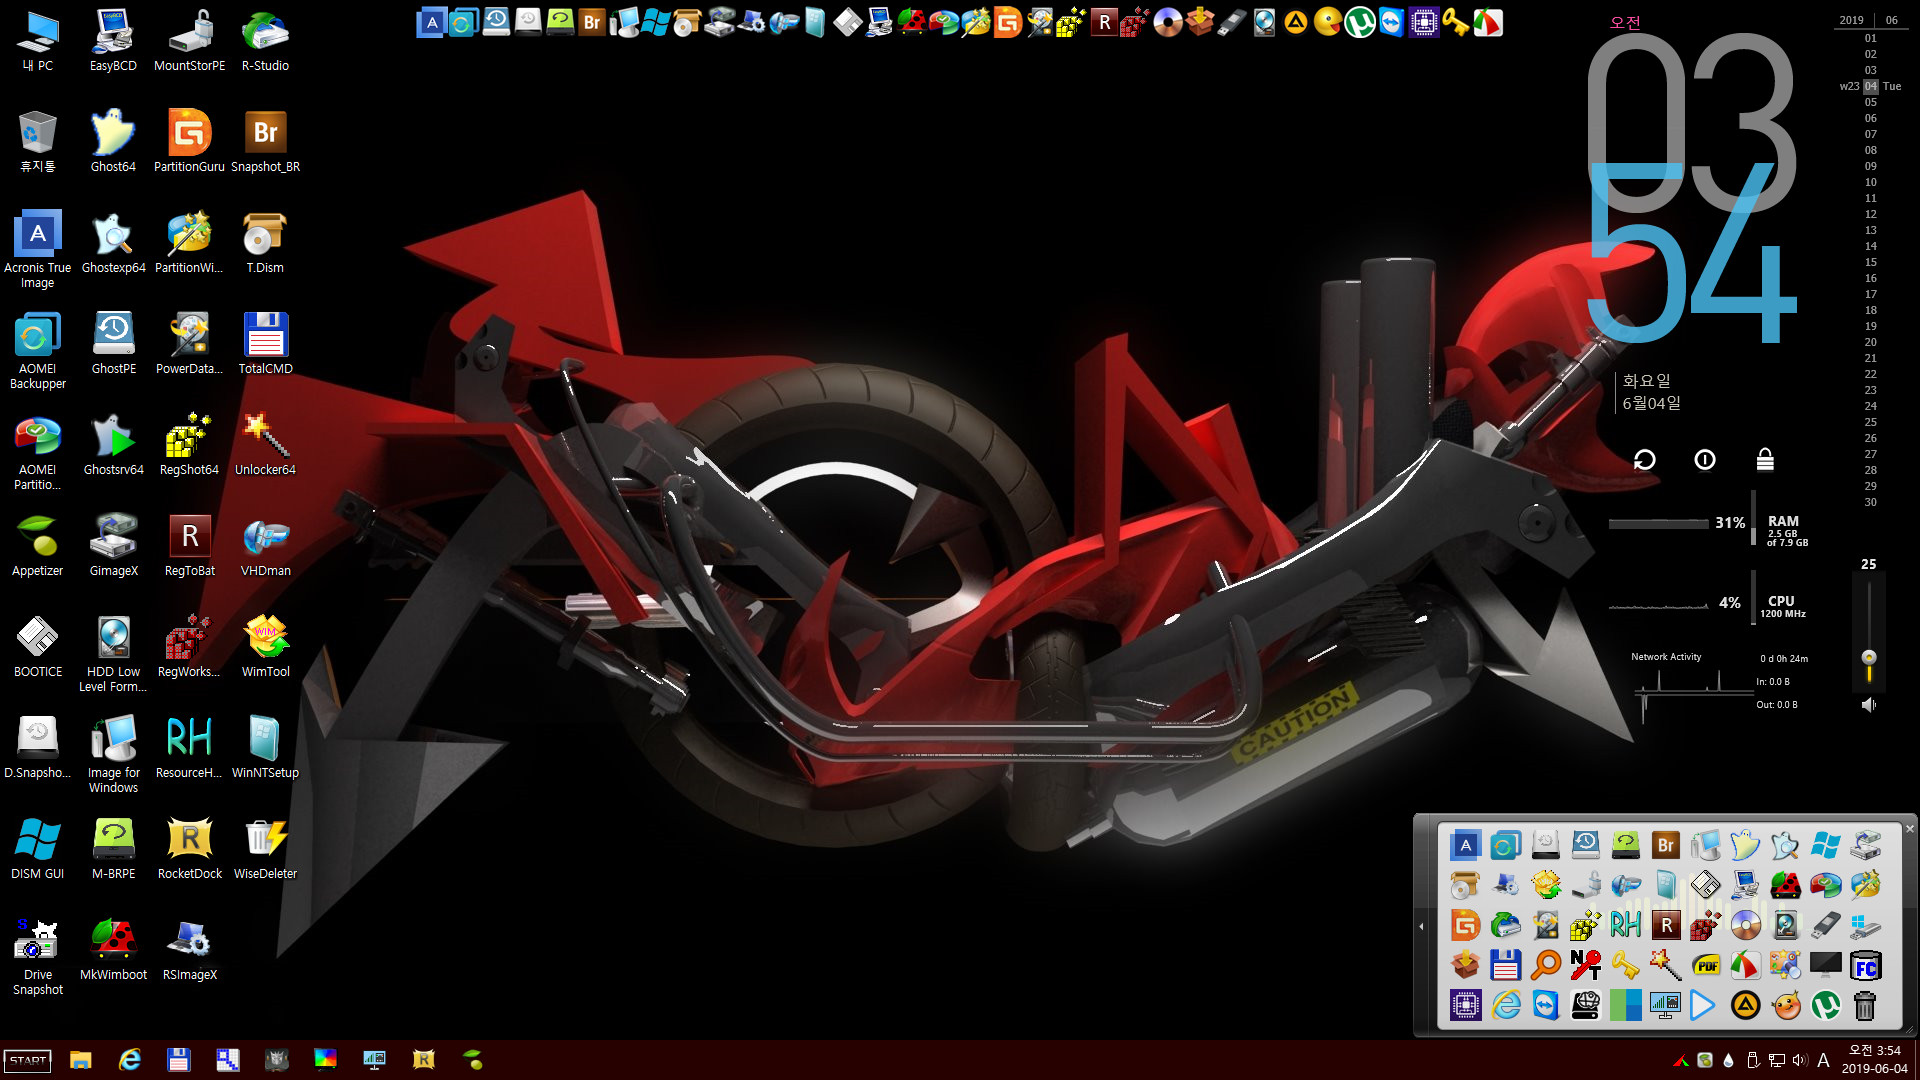Click the magnifier search icon in the launcher panel

[x=1546, y=965]
